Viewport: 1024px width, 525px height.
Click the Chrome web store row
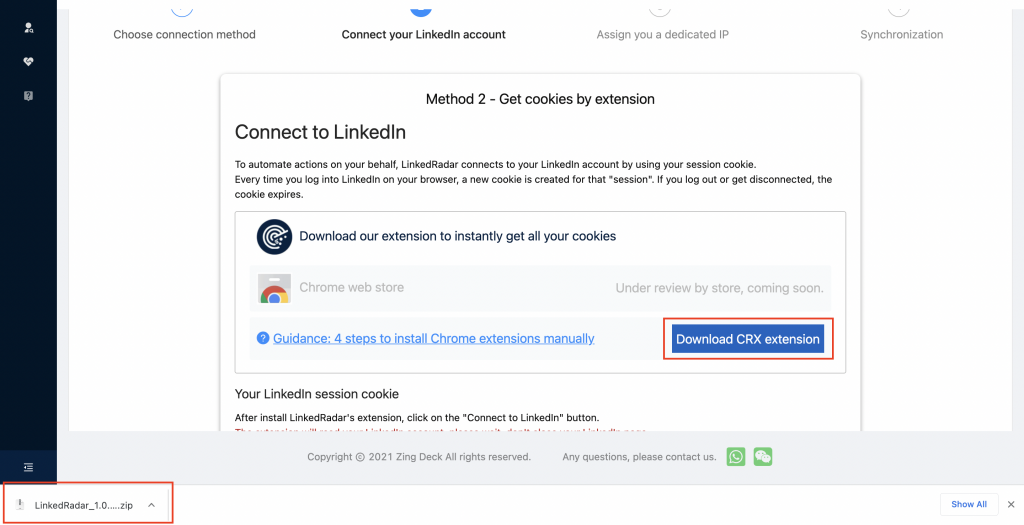(540, 288)
